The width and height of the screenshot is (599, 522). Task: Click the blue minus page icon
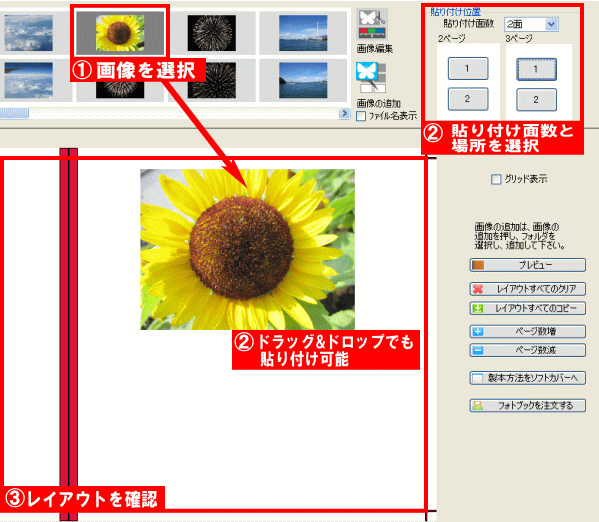tap(478, 350)
